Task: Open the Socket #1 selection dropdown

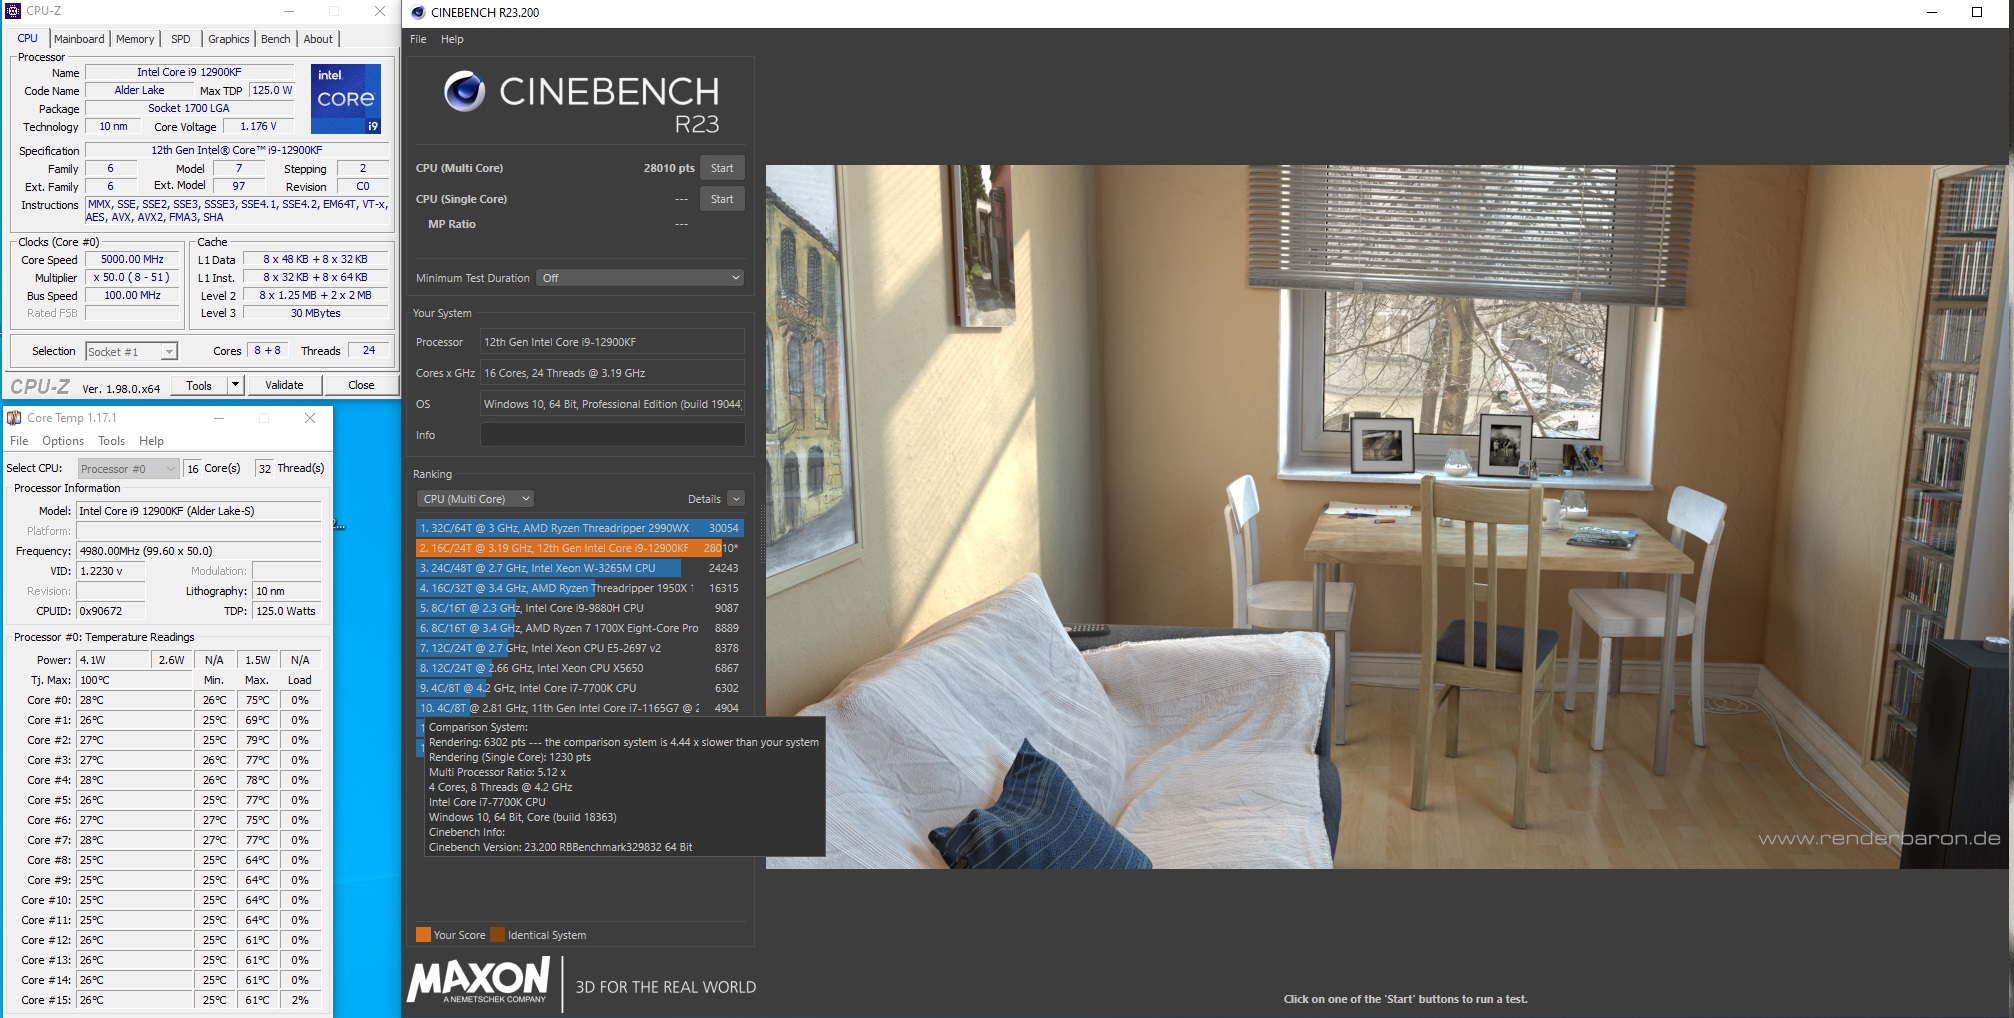Action: pyautogui.click(x=131, y=351)
